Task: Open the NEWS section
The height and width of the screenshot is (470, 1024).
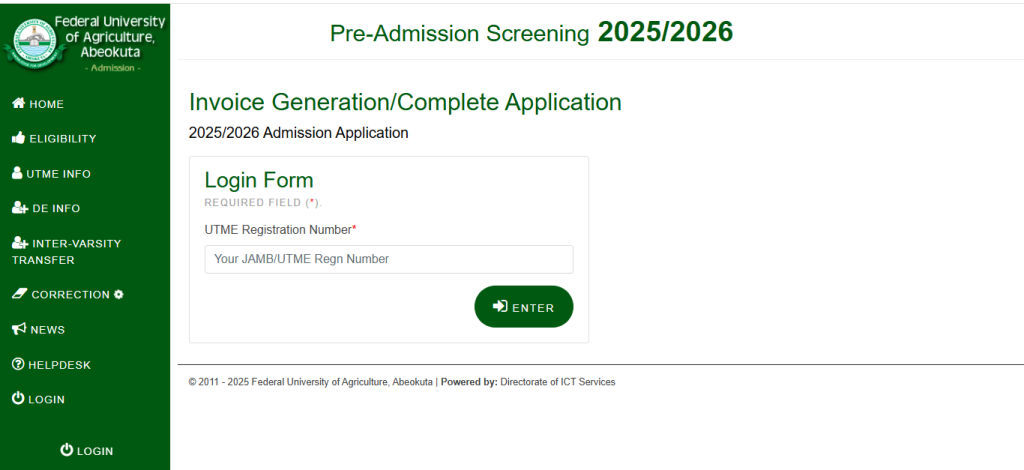Action: [39, 330]
